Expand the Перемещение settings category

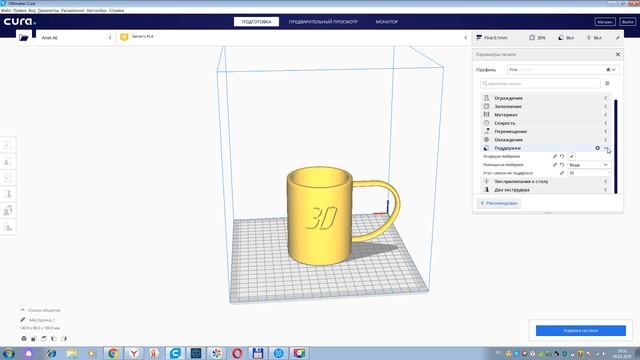click(x=545, y=131)
